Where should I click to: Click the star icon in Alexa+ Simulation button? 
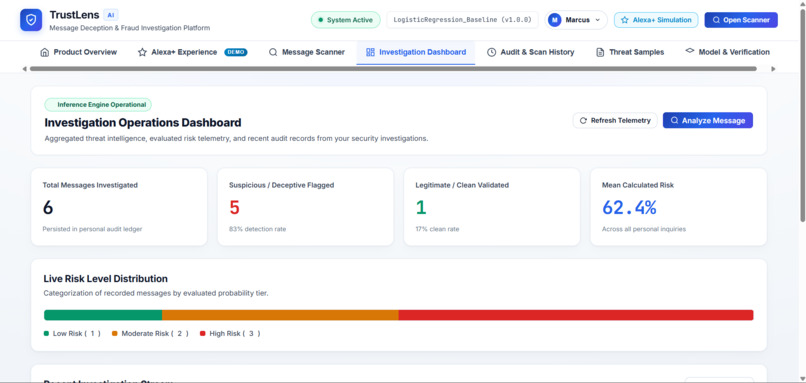click(625, 20)
